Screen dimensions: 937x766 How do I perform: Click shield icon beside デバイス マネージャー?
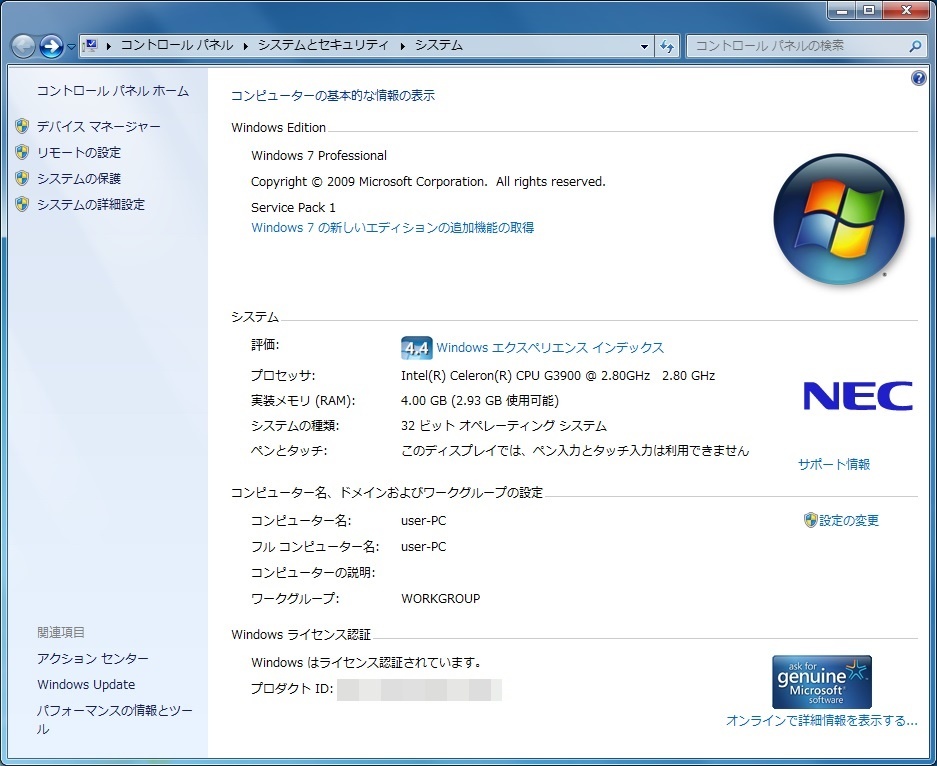[x=22, y=126]
